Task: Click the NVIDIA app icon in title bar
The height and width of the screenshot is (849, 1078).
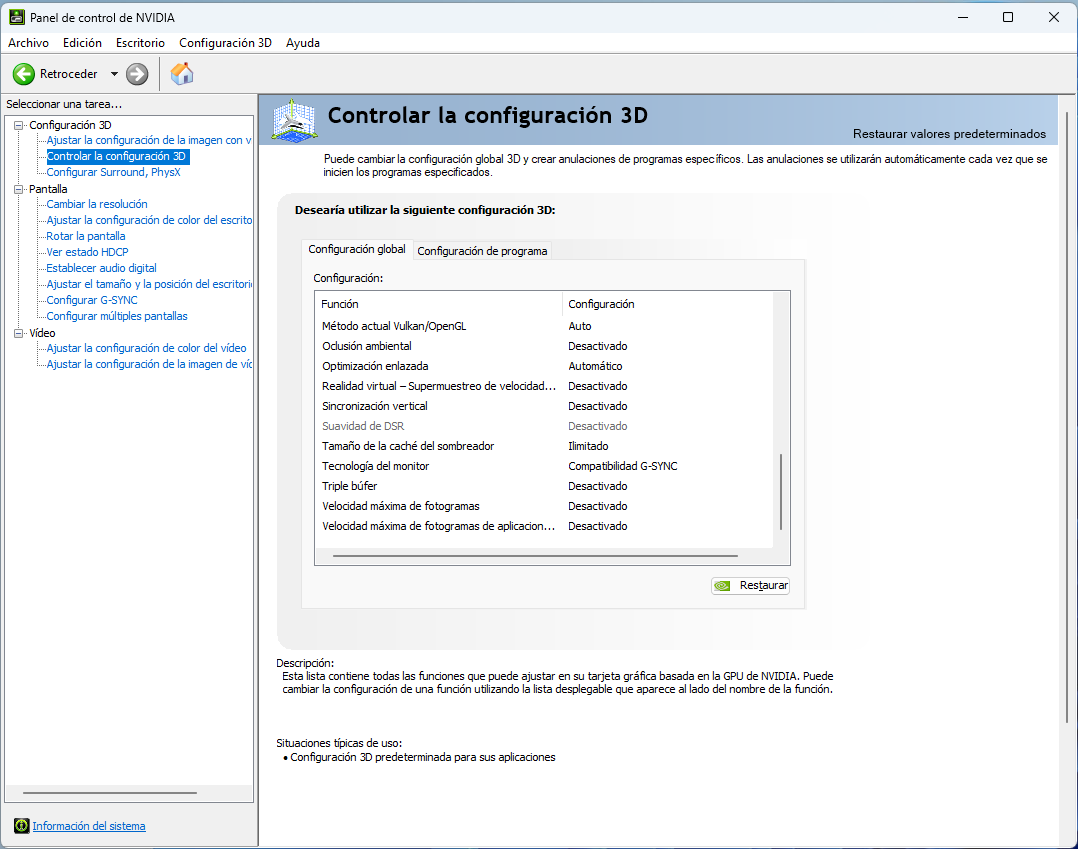Action: coord(16,17)
